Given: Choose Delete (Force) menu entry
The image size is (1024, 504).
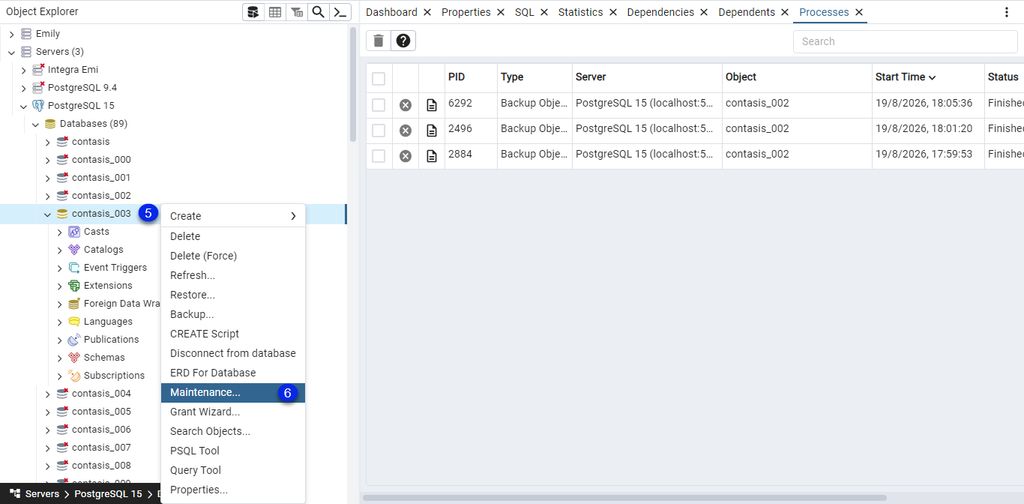Looking at the screenshot, I should 233,255.
